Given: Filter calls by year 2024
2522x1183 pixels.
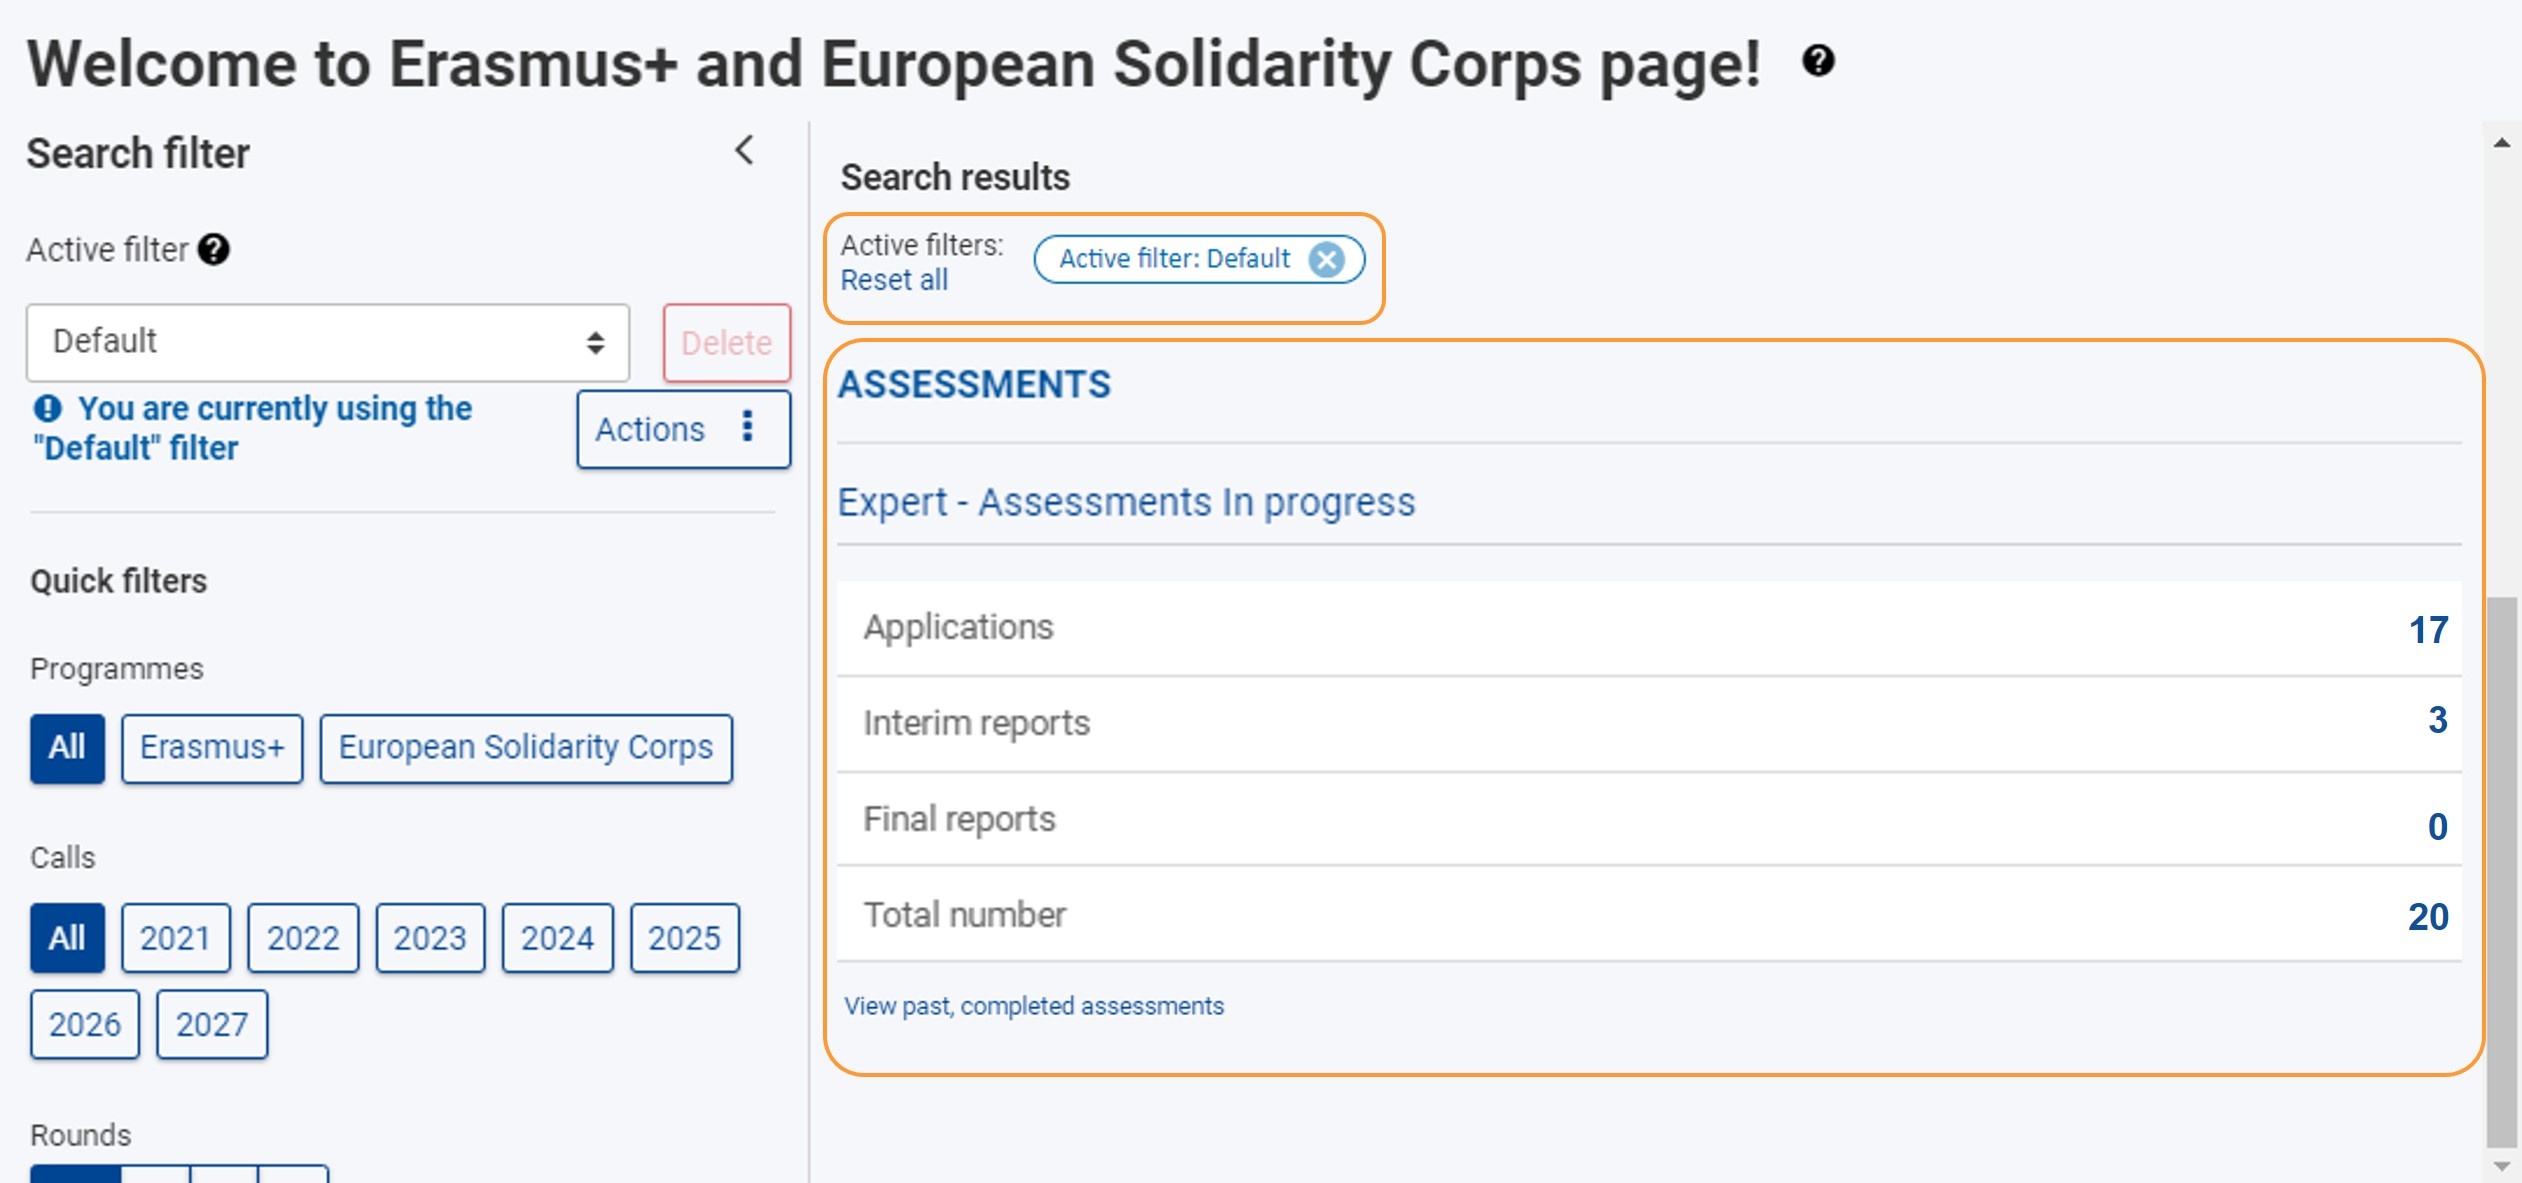Looking at the screenshot, I should [x=557, y=938].
